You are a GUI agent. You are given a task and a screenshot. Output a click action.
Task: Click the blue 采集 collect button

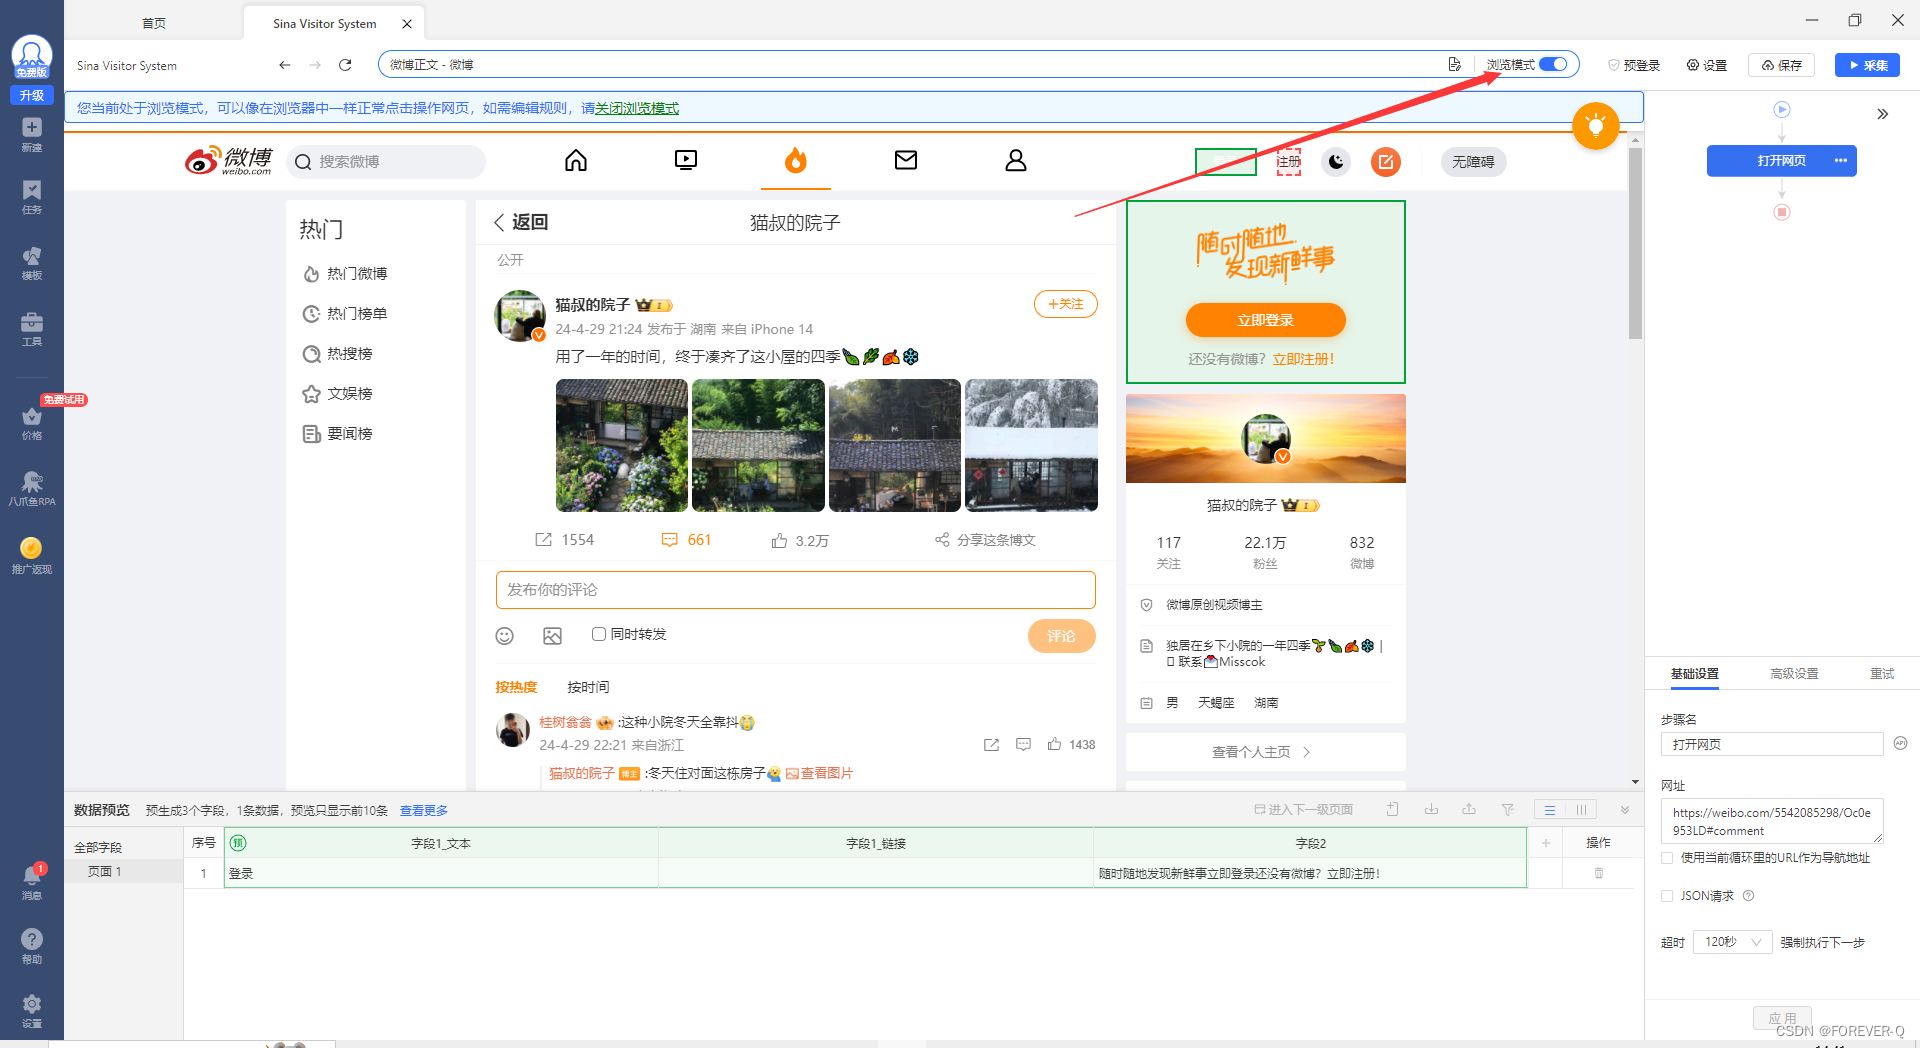(x=1867, y=65)
